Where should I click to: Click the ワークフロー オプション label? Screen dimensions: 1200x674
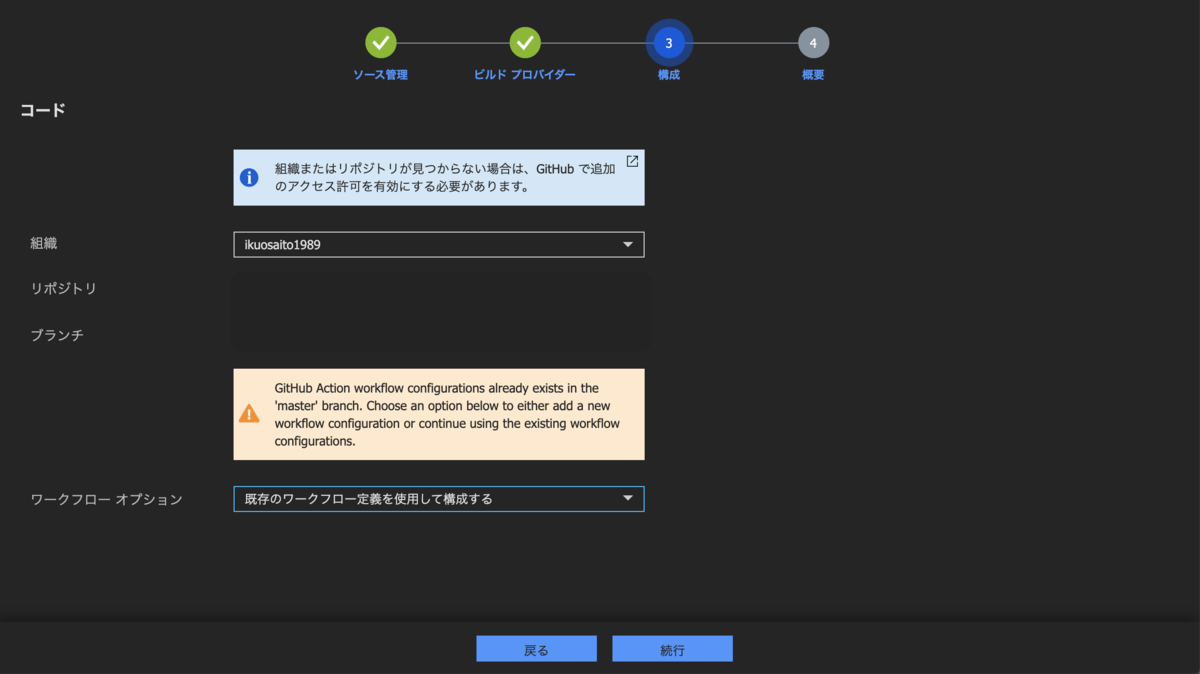click(x=106, y=499)
